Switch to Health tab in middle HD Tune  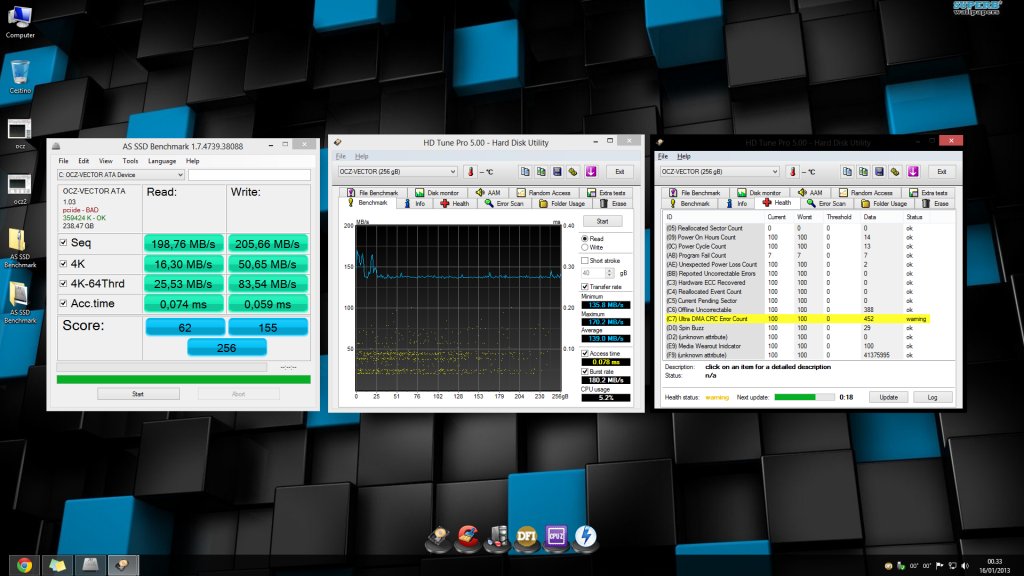pyautogui.click(x=455, y=204)
